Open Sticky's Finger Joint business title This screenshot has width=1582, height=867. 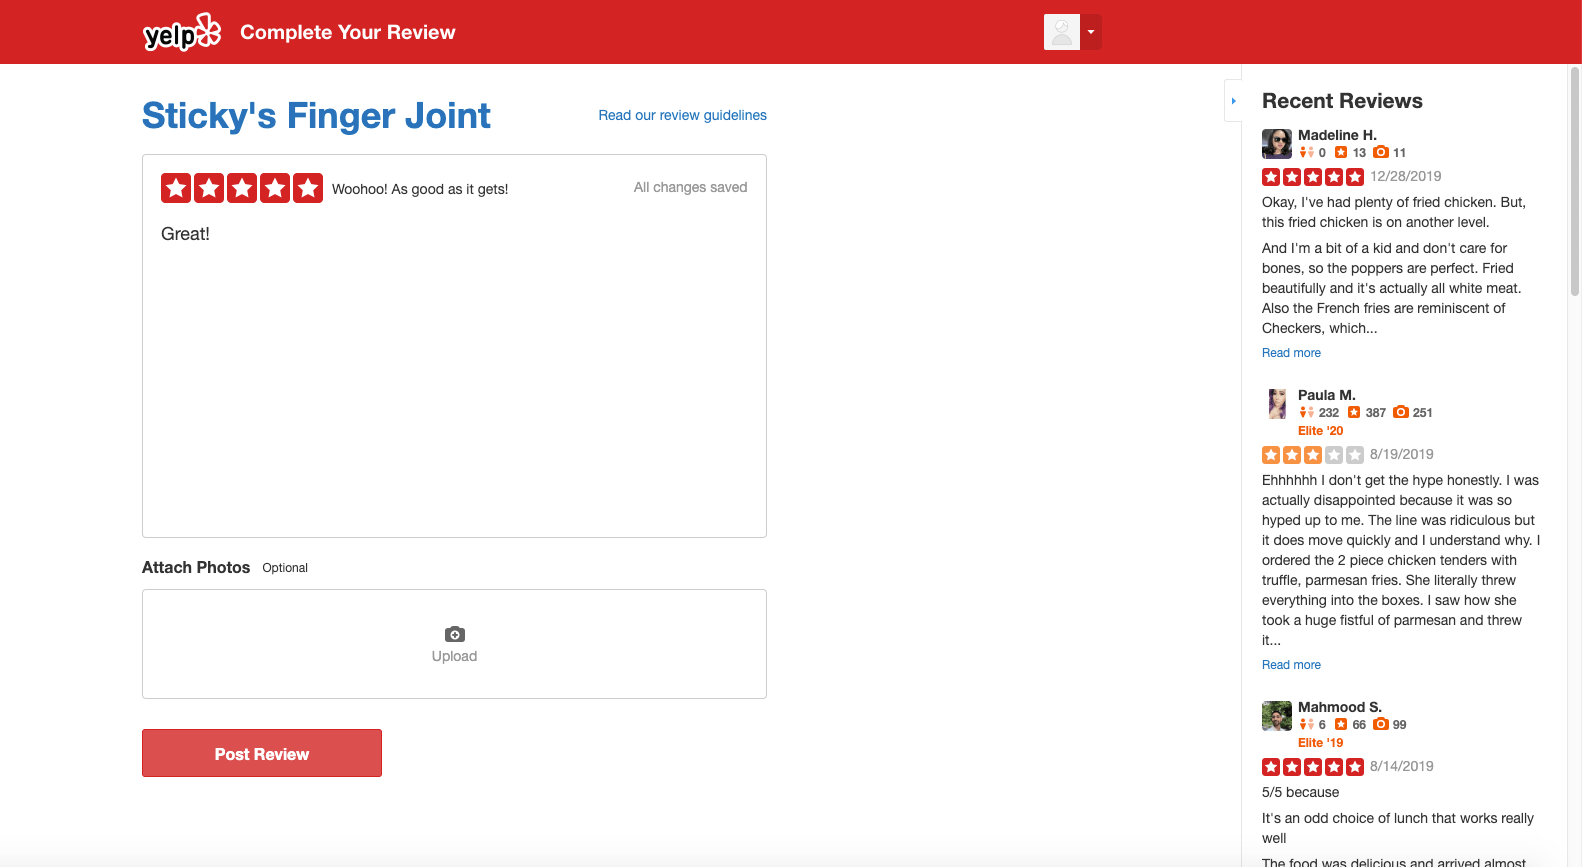pos(316,116)
